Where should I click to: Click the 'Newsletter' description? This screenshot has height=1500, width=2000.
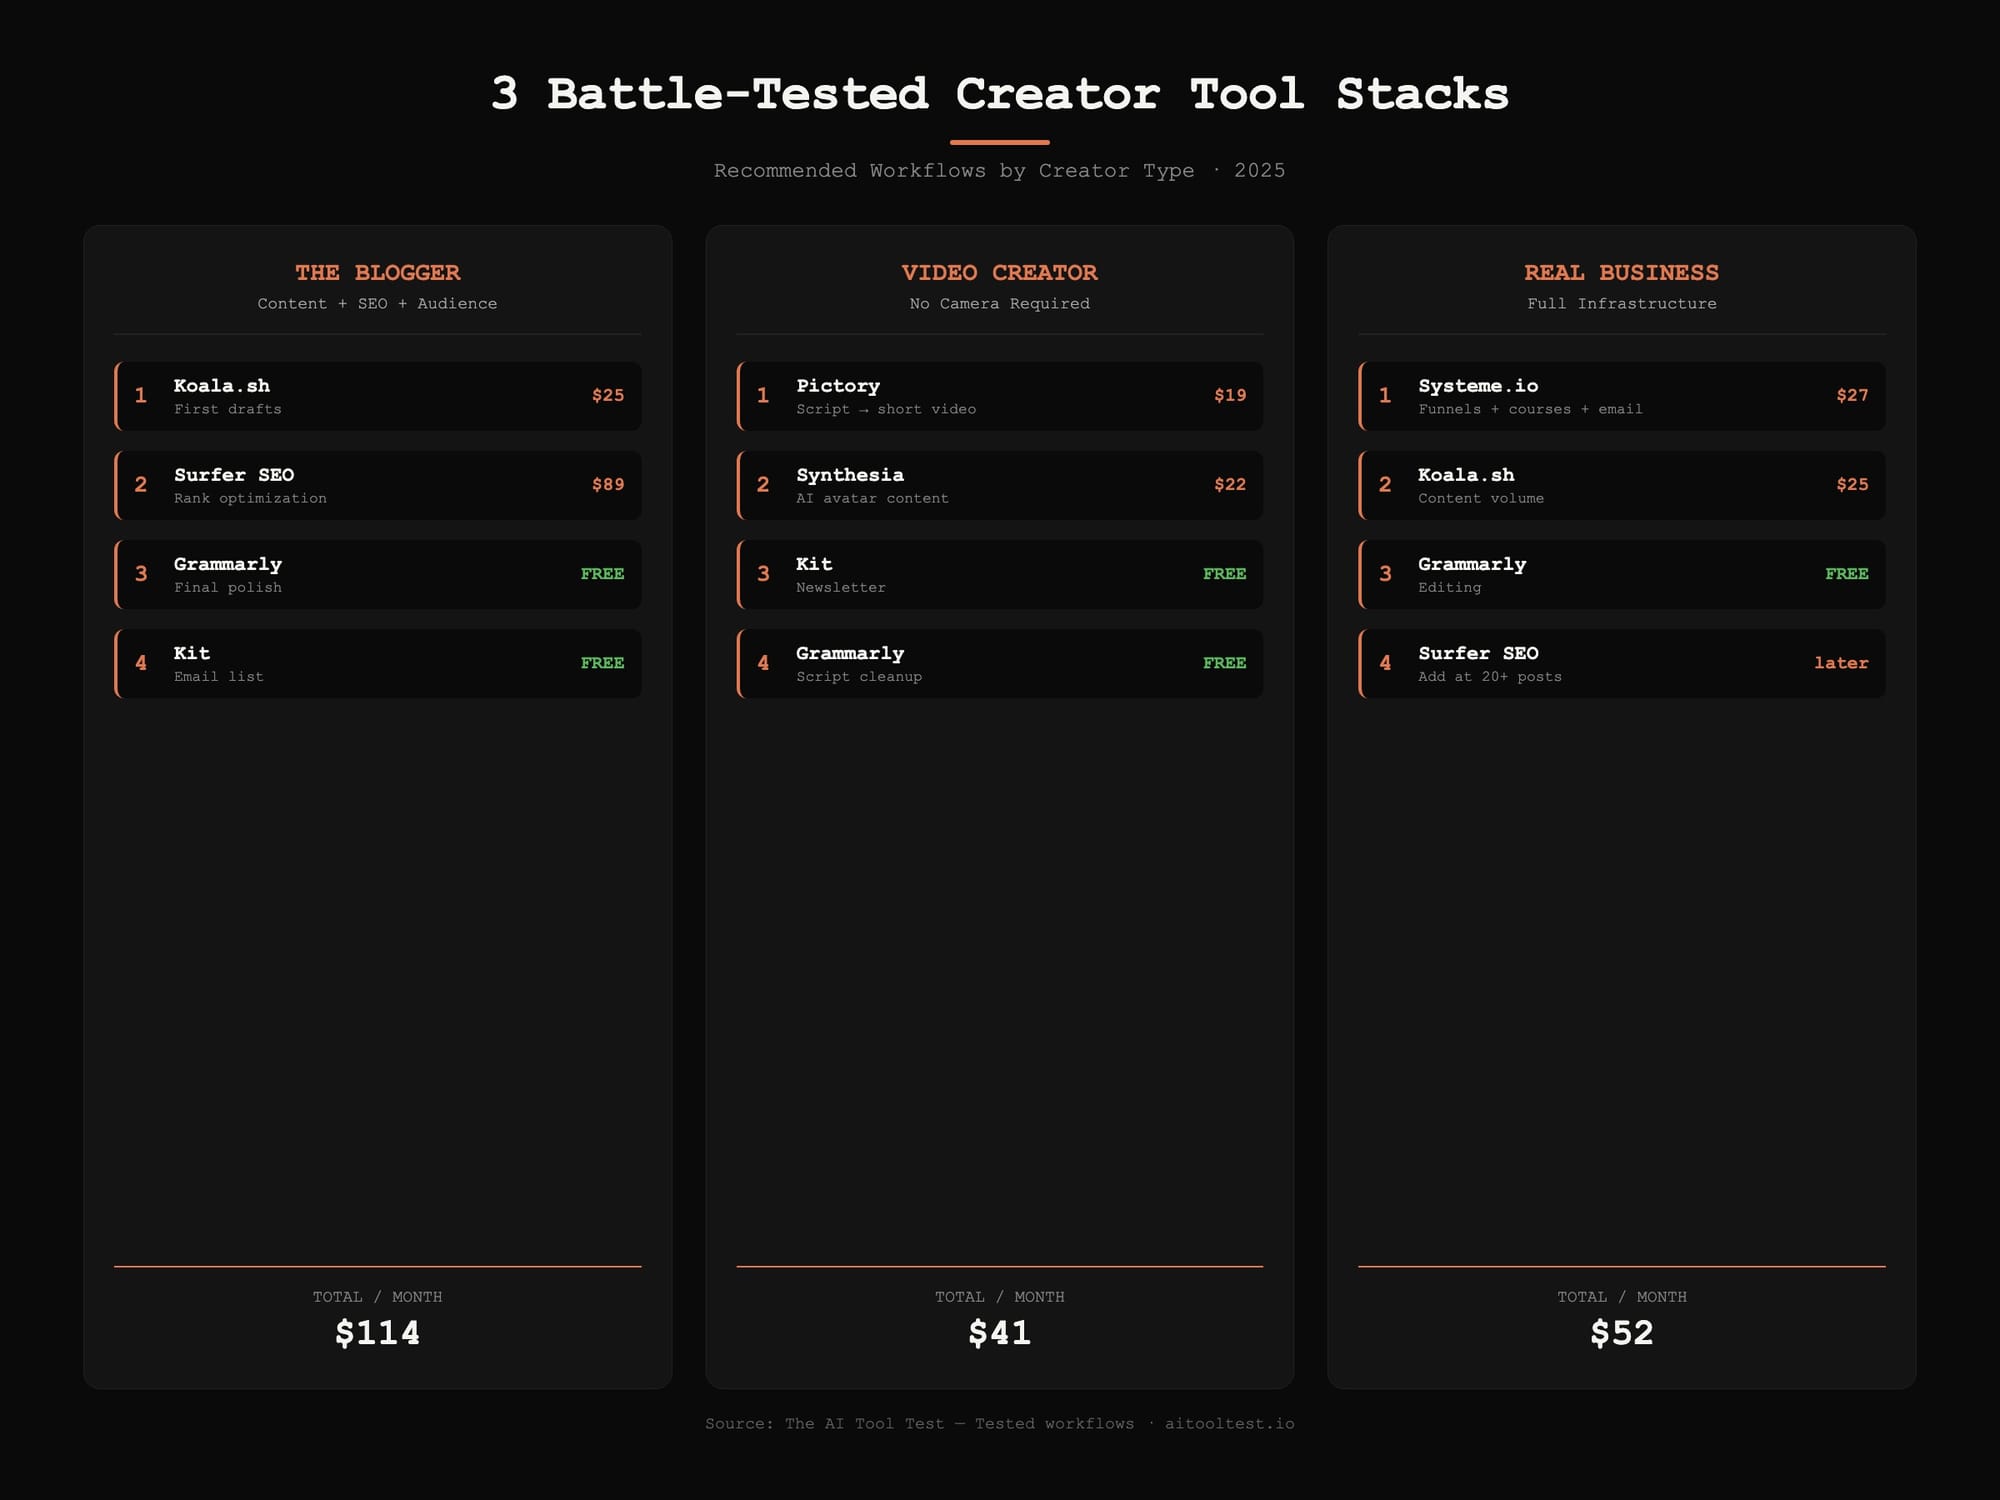pos(841,587)
